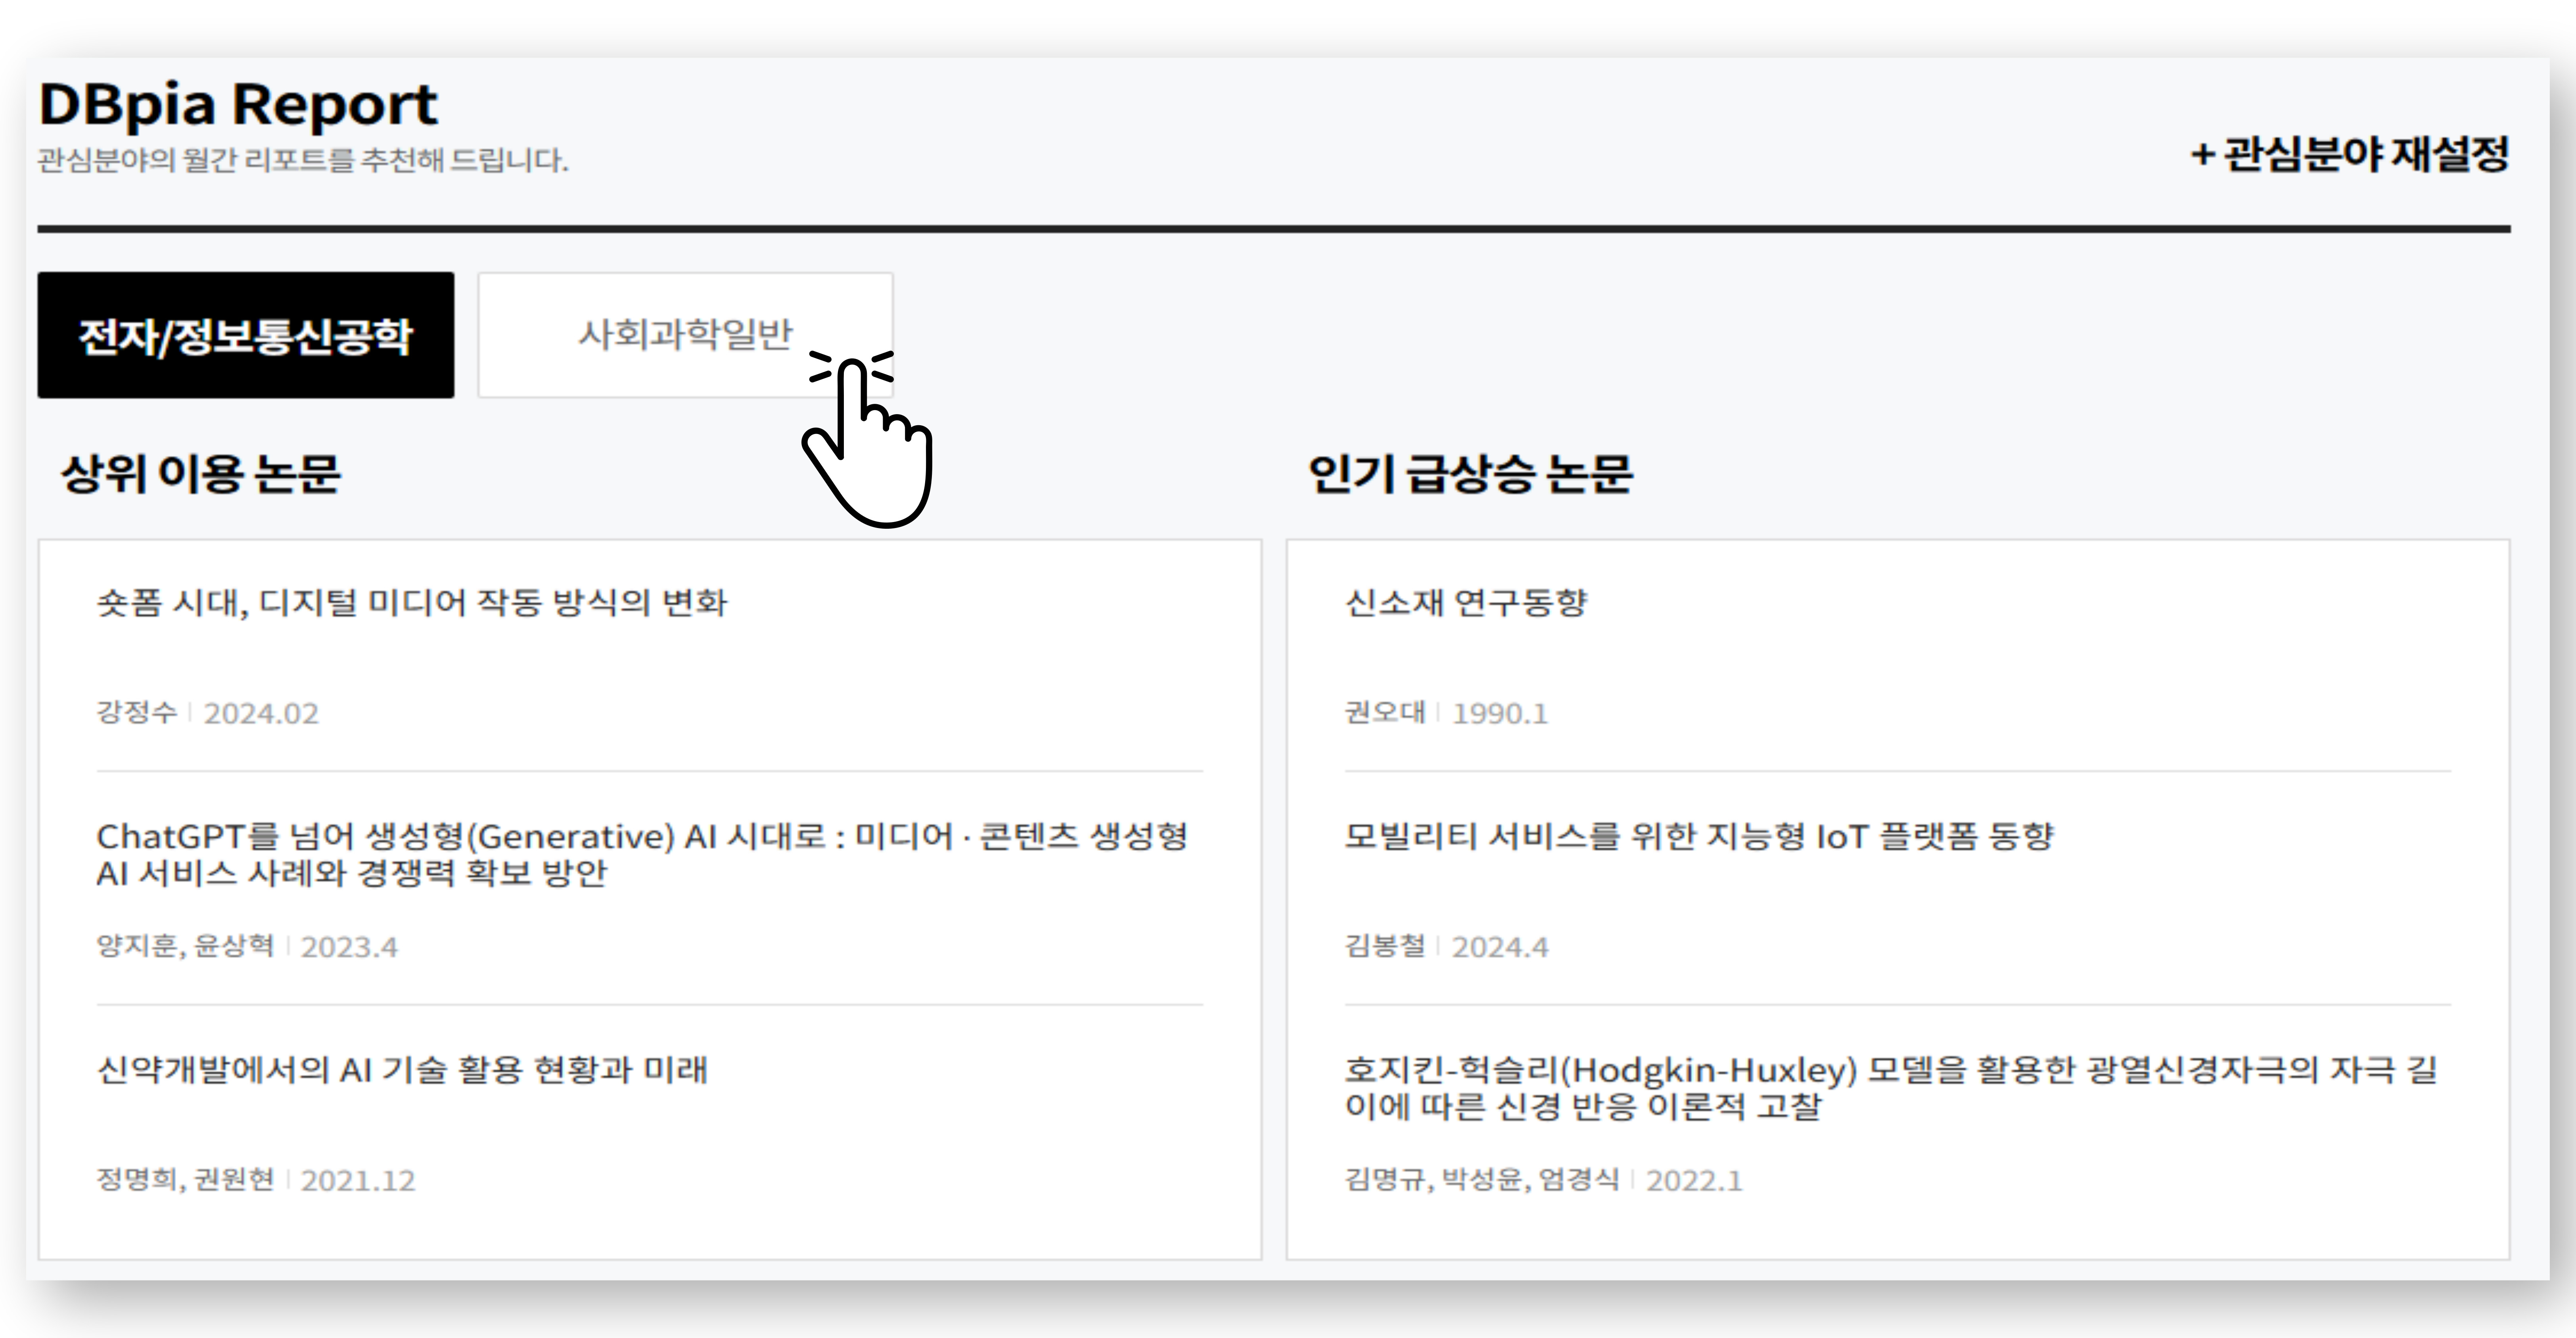Select the 전자/정보통신공학 tab
Image resolution: width=2576 pixels, height=1338 pixels.
coord(246,335)
